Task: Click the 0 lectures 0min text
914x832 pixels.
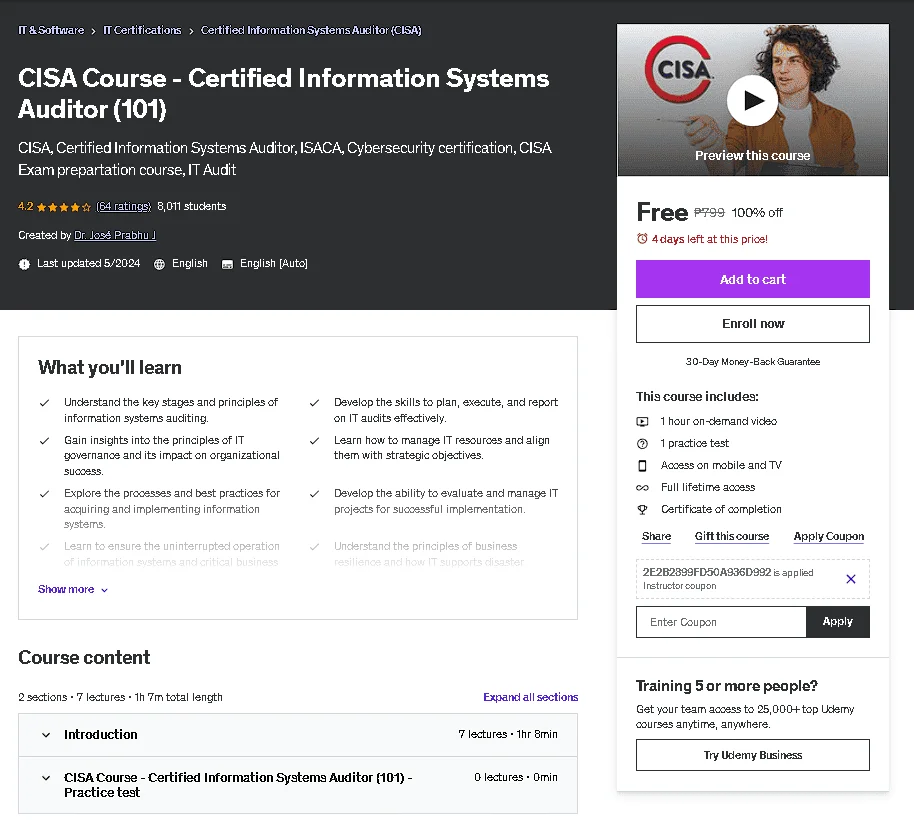Action: pyautogui.click(x=515, y=778)
